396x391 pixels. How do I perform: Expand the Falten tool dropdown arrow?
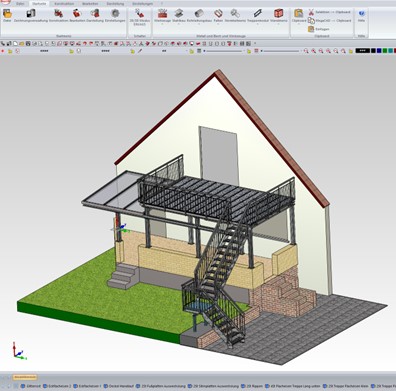218,24
